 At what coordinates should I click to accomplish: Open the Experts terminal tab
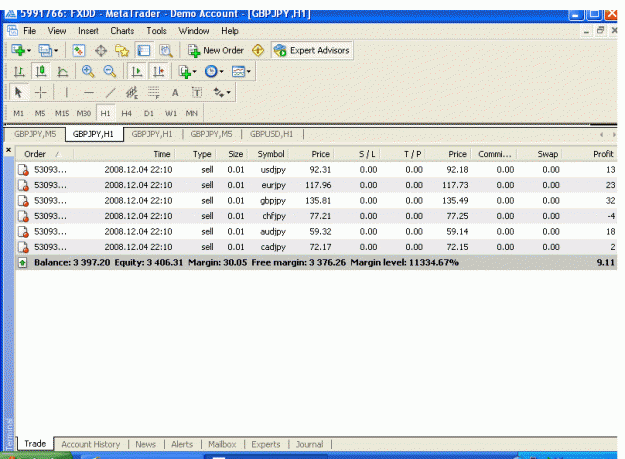coord(266,445)
